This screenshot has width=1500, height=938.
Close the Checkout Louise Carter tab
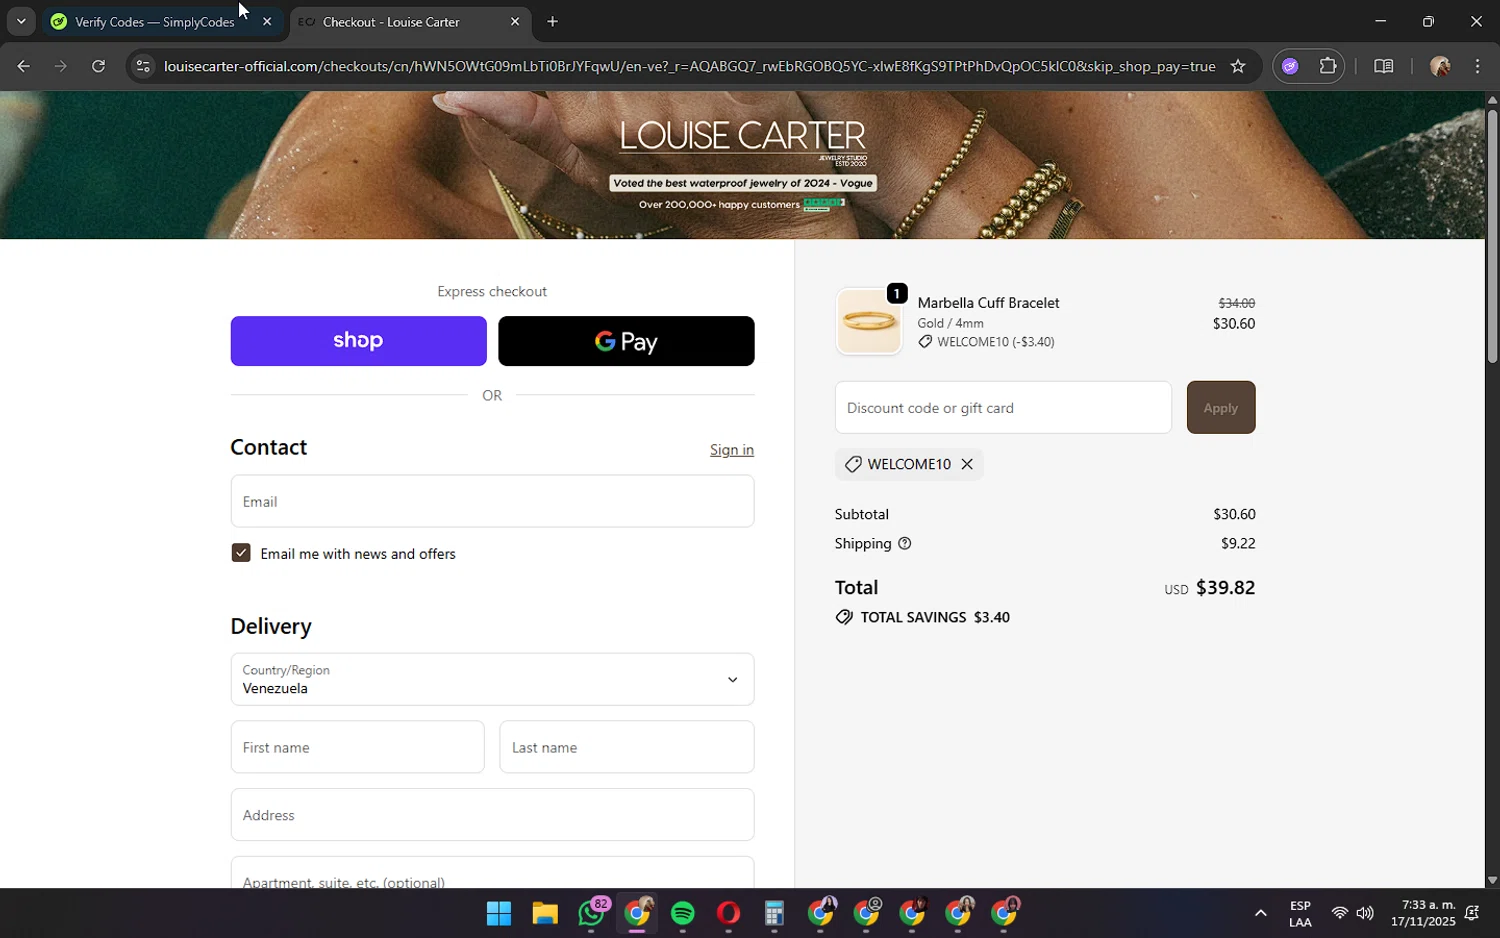tap(515, 21)
